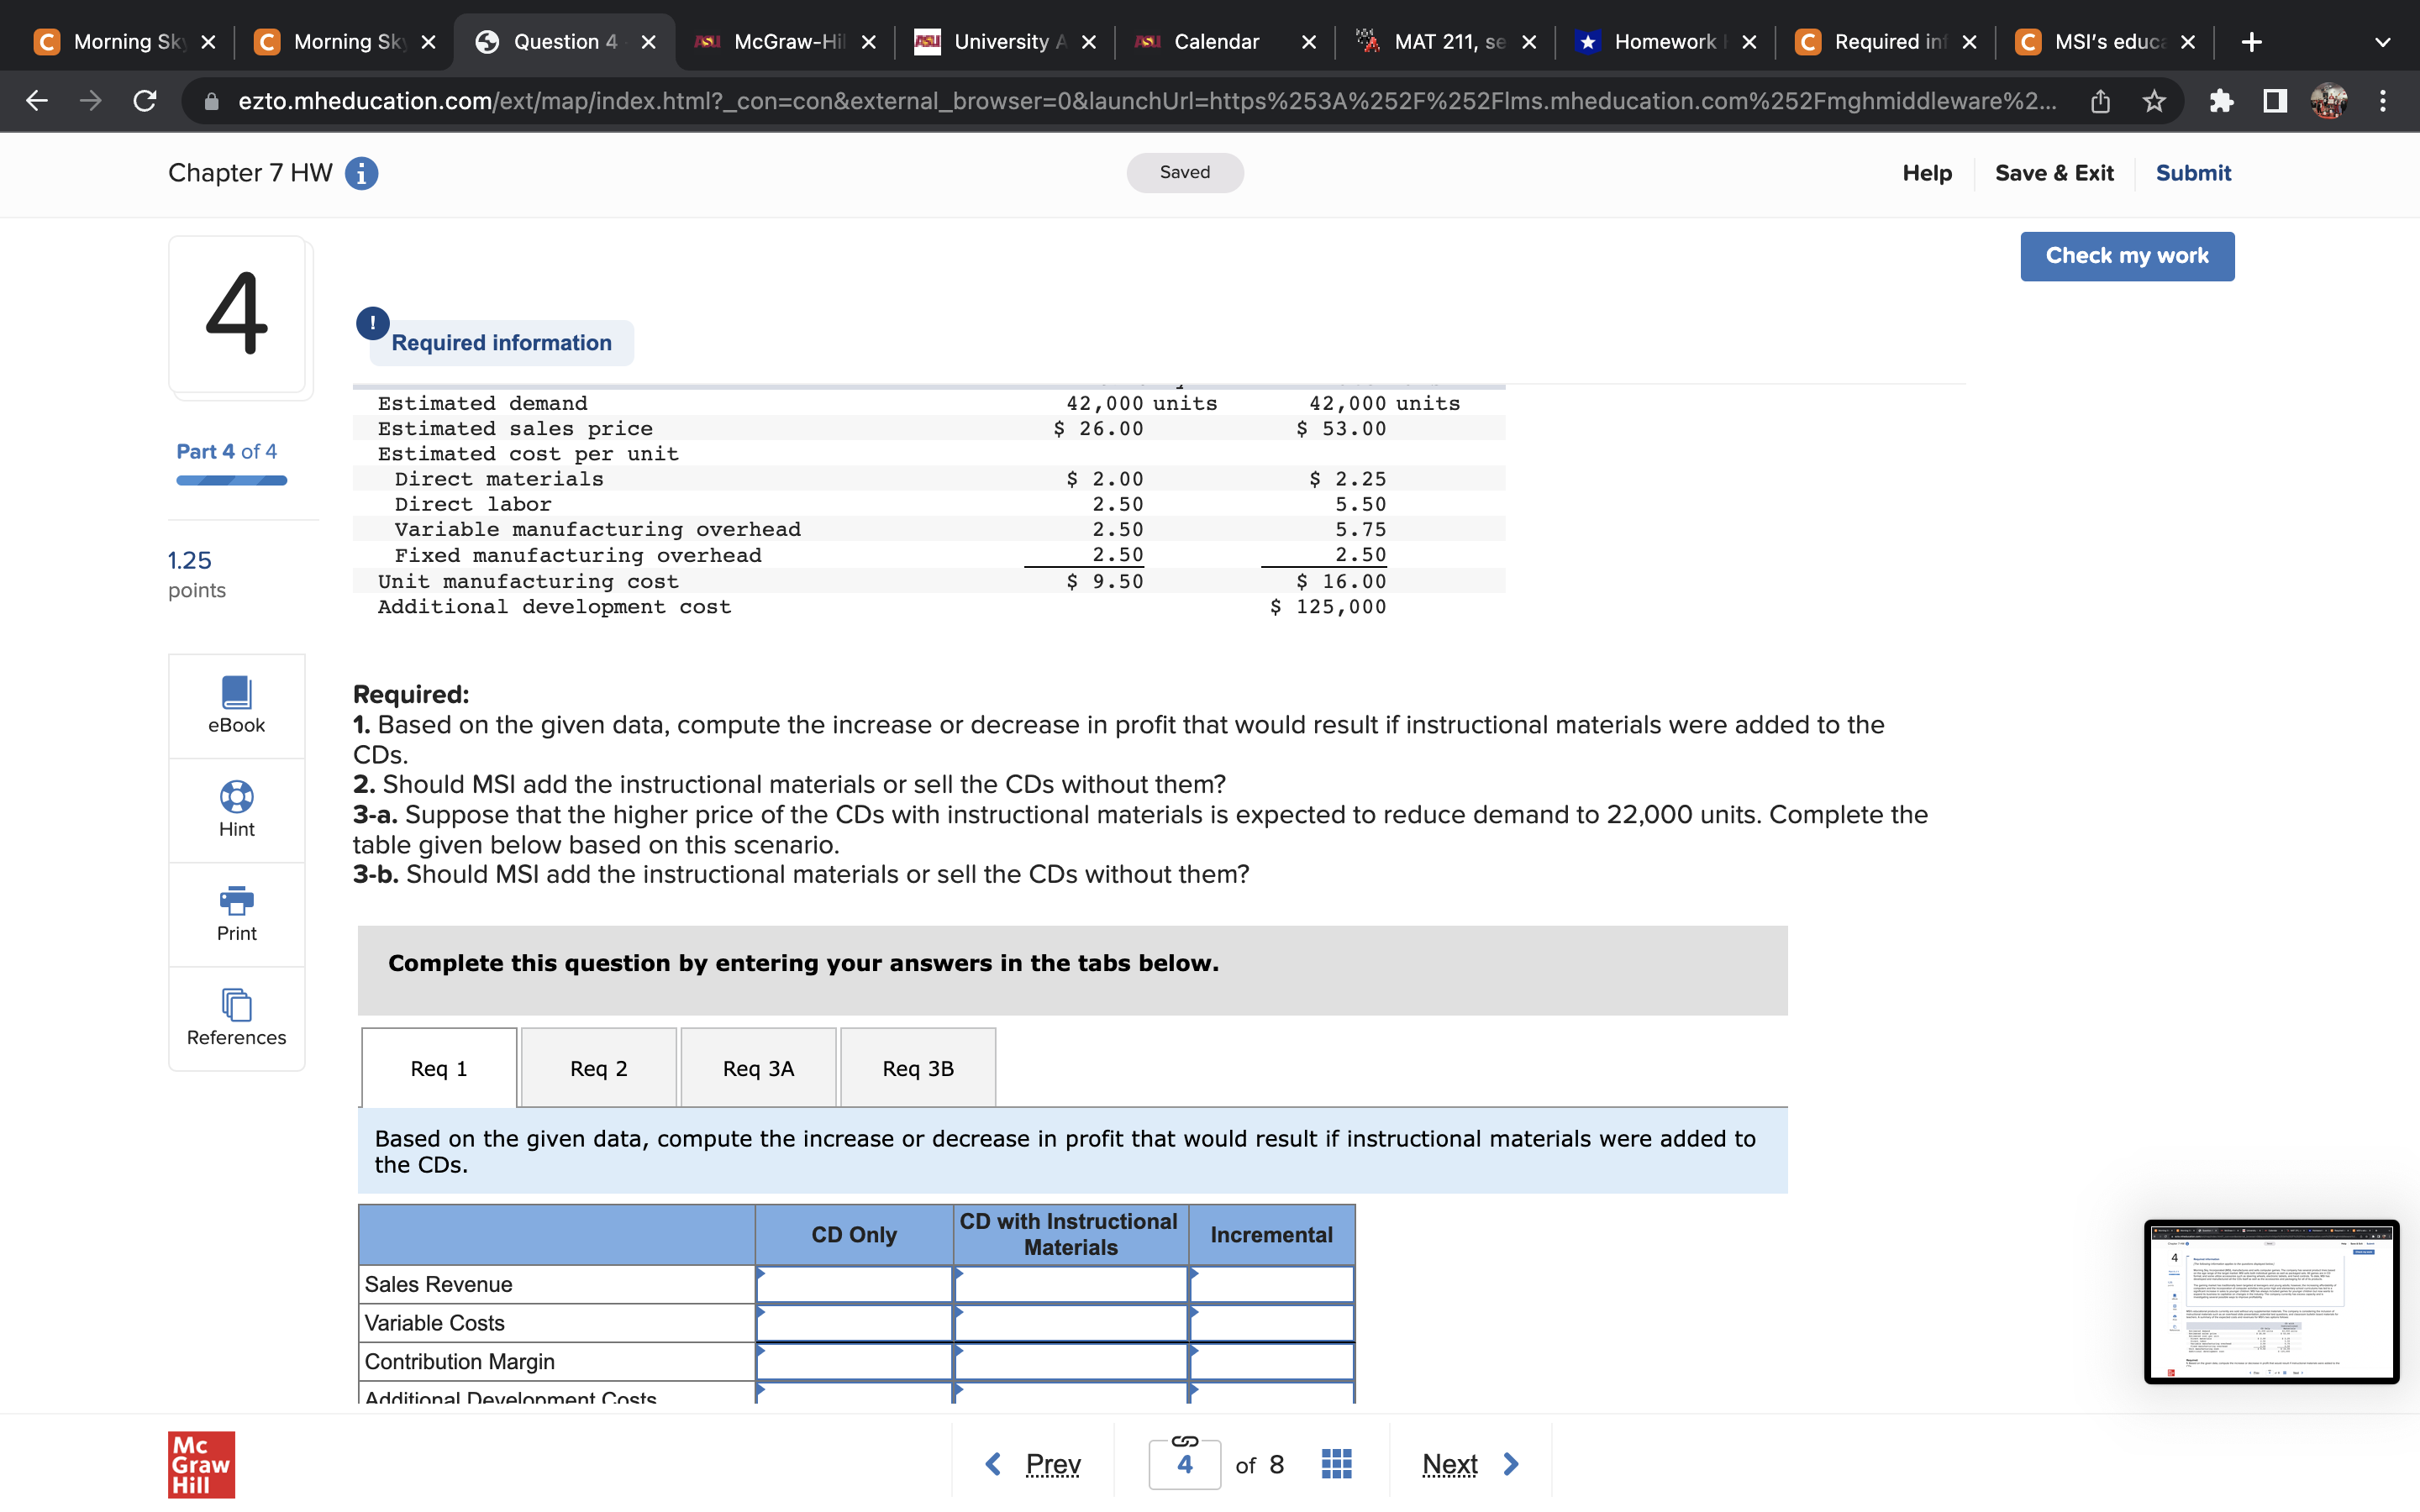
Task: Click the Hint lifesaver icon
Action: click(236, 797)
